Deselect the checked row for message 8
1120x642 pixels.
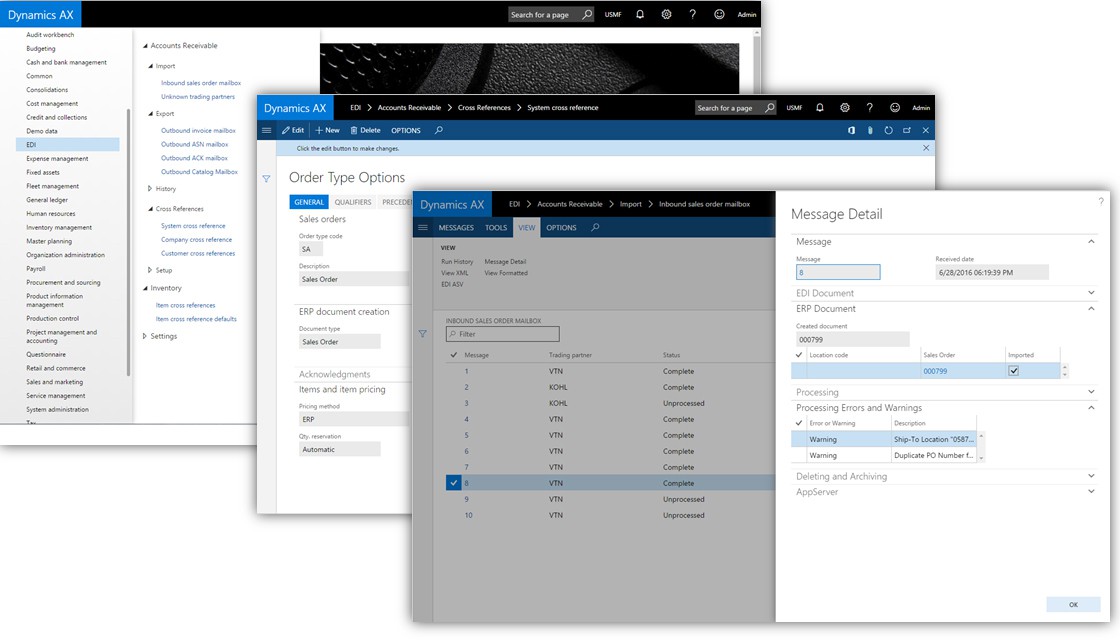click(x=455, y=483)
